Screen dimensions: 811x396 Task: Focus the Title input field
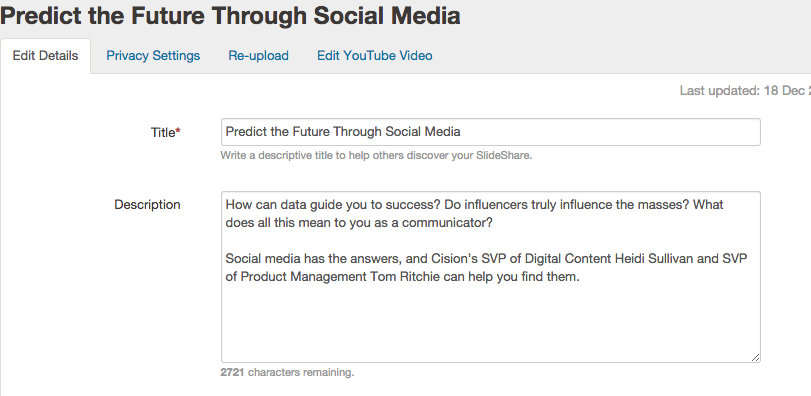[490, 132]
